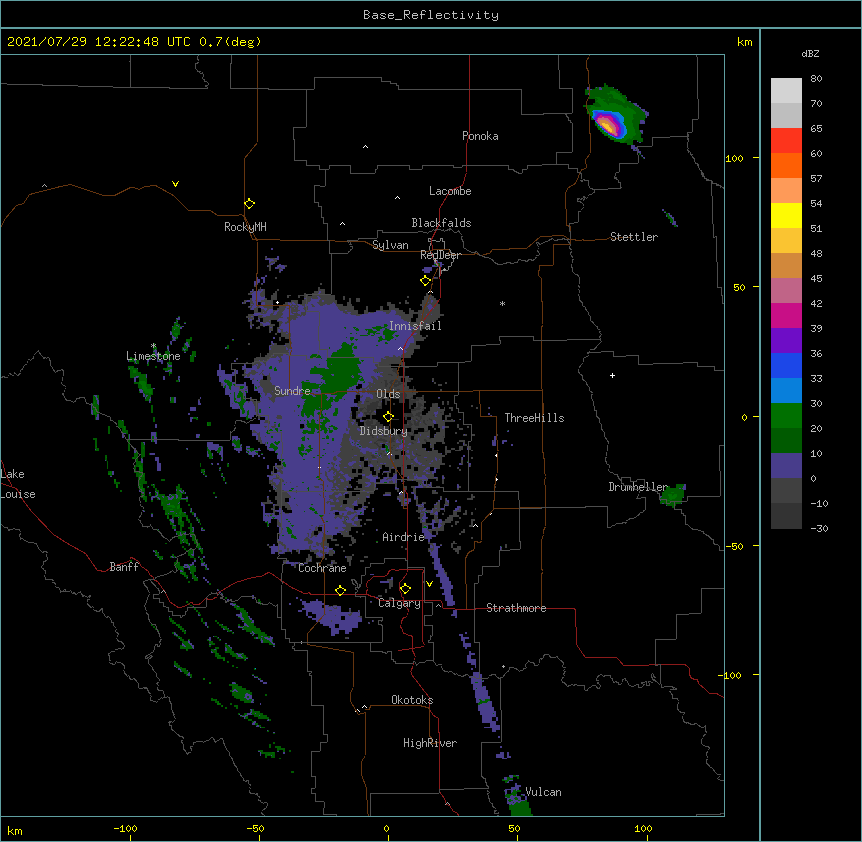This screenshot has width=862, height=842.
Task: Click the ThreeHills city label
Action: click(534, 418)
